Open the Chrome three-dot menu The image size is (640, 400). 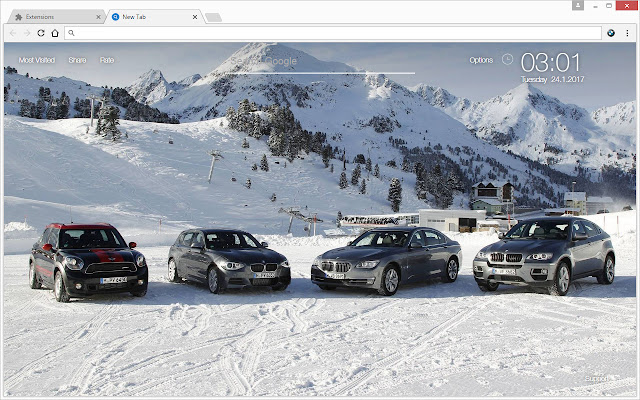click(x=627, y=33)
